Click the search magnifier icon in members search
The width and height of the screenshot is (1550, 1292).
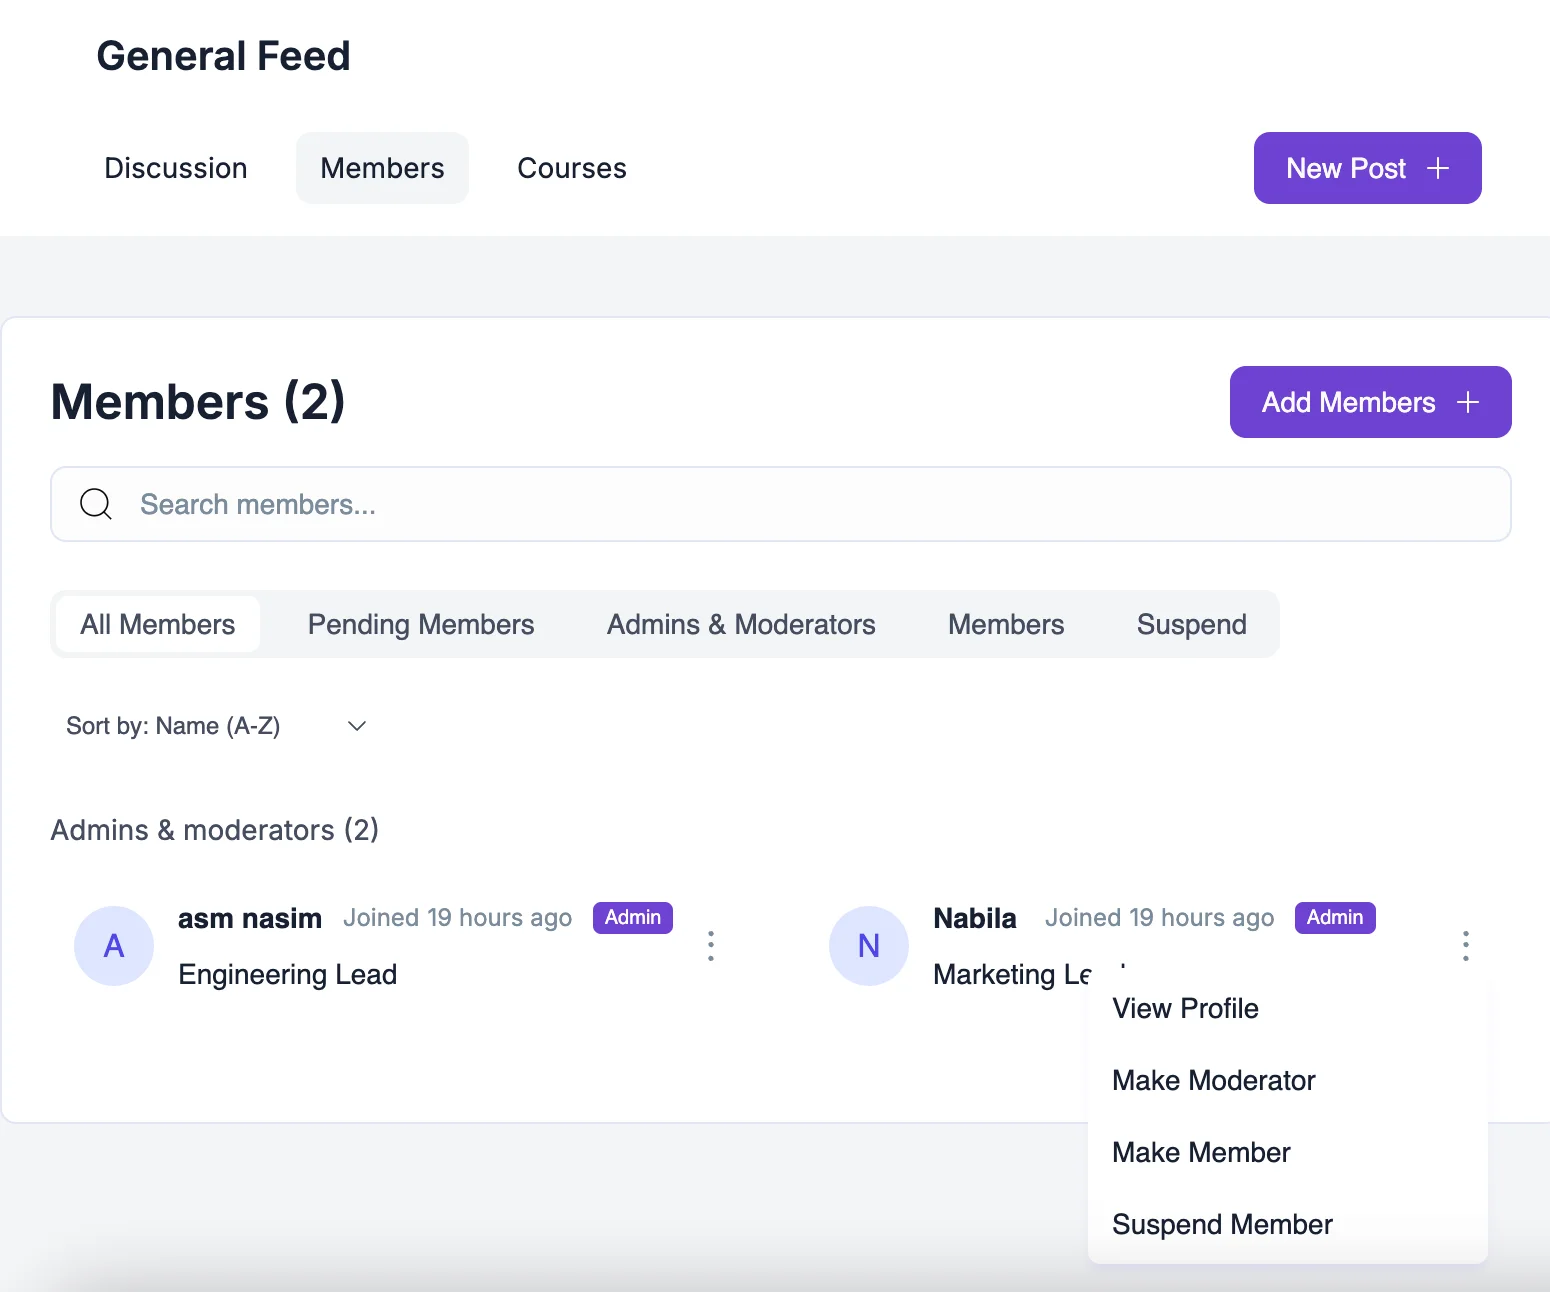(95, 503)
